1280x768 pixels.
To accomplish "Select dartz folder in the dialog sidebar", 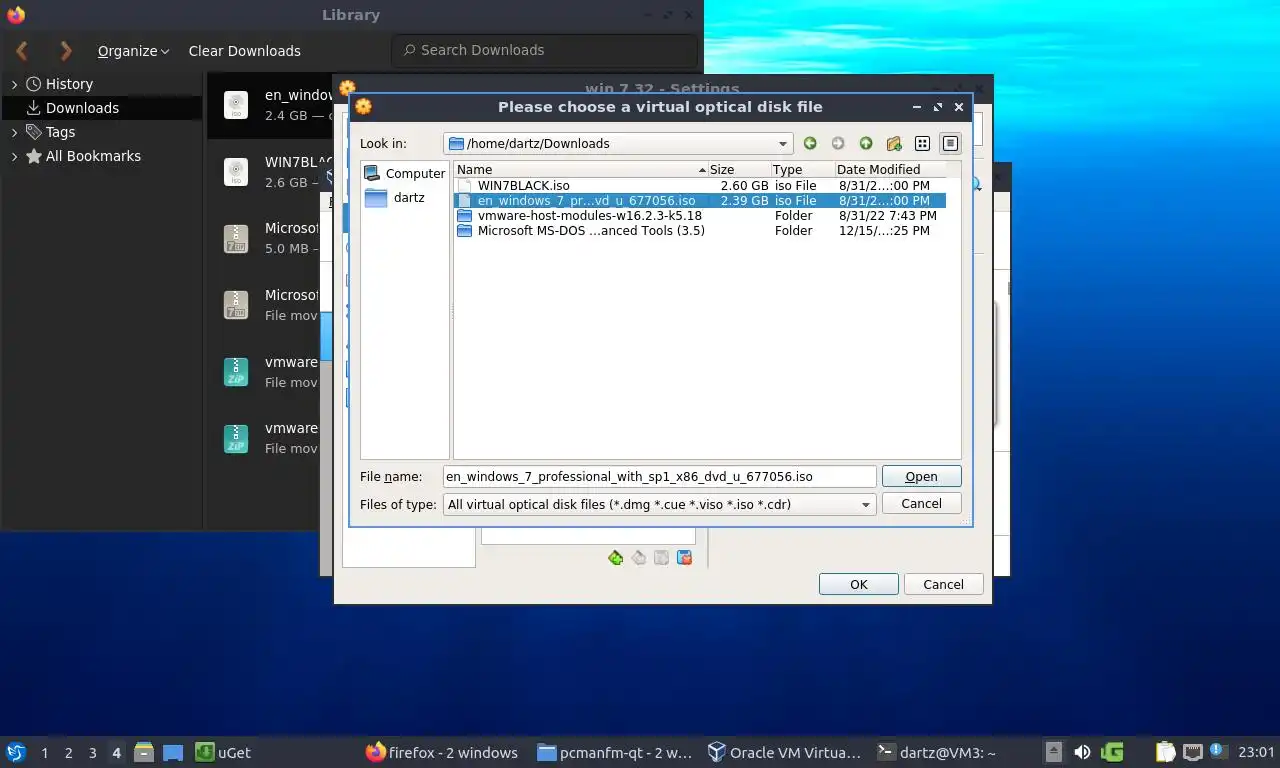I will (395, 197).
